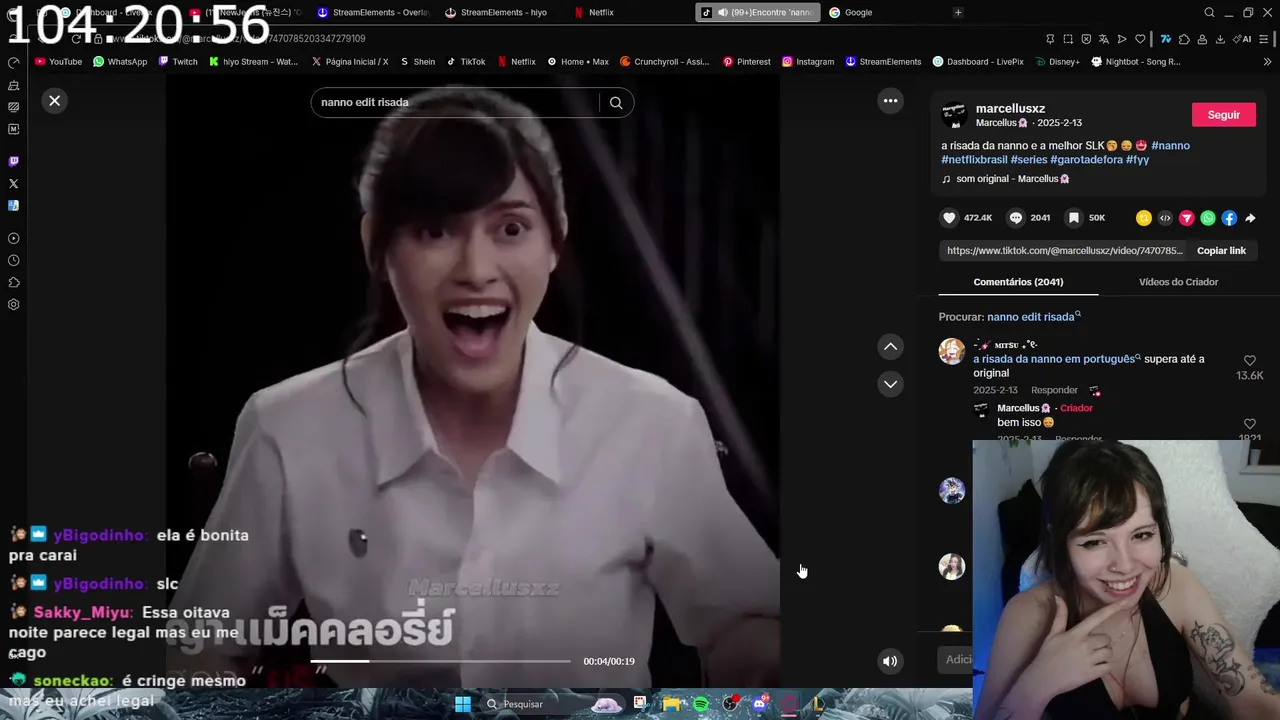Open Instagram bookmark
1280x720 pixels.
point(808,61)
